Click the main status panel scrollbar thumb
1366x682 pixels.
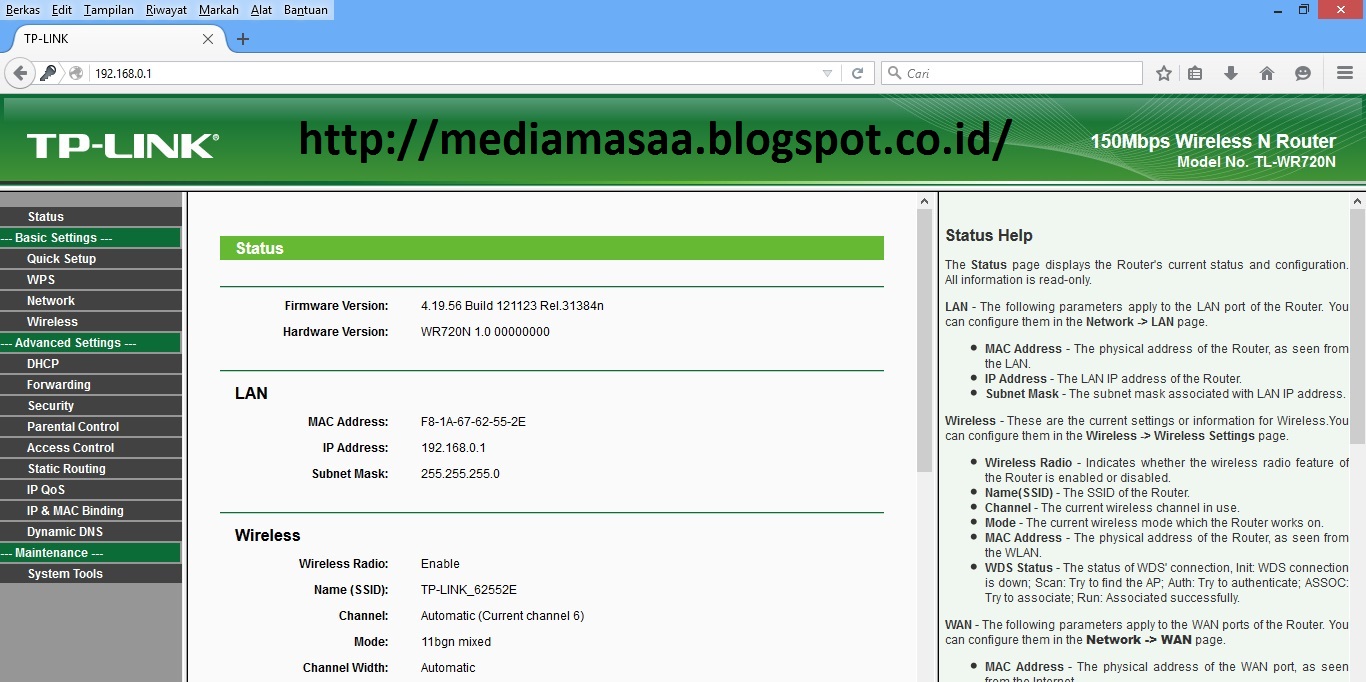click(x=924, y=341)
